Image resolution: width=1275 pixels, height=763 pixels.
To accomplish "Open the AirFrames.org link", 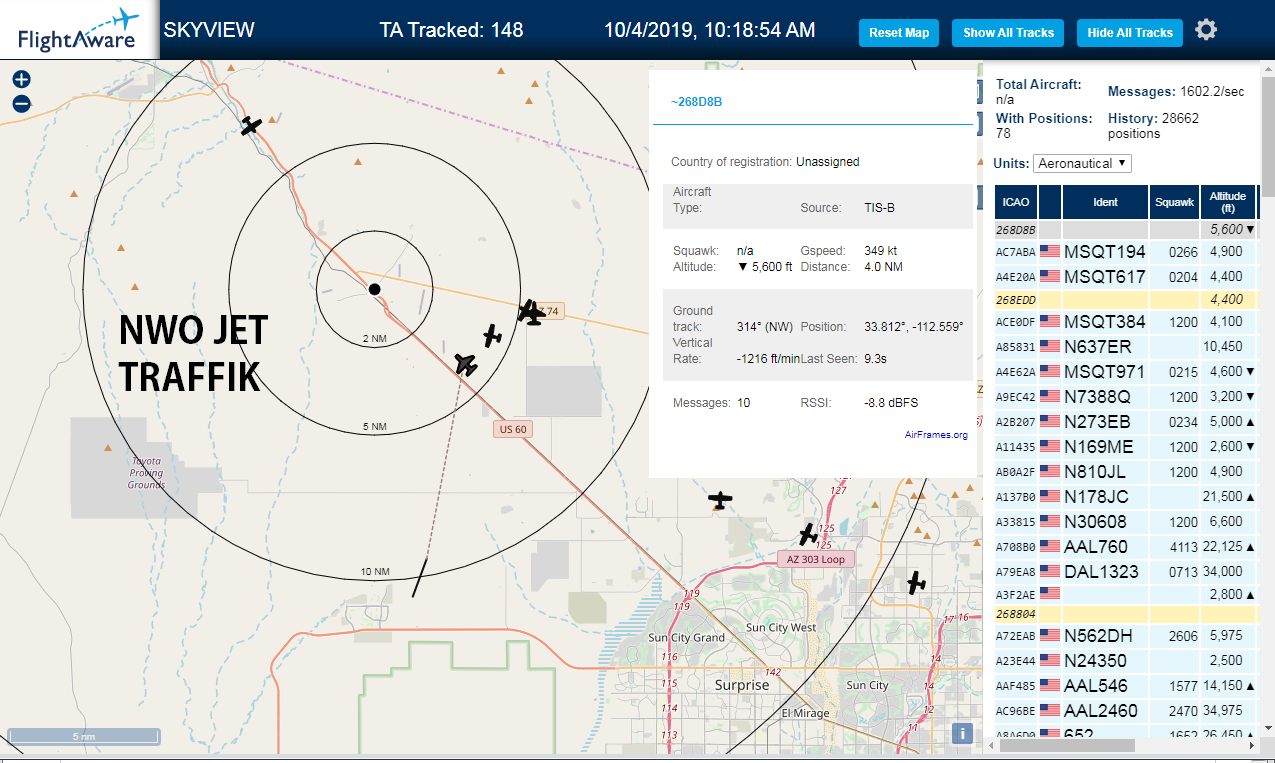I will coord(936,434).
